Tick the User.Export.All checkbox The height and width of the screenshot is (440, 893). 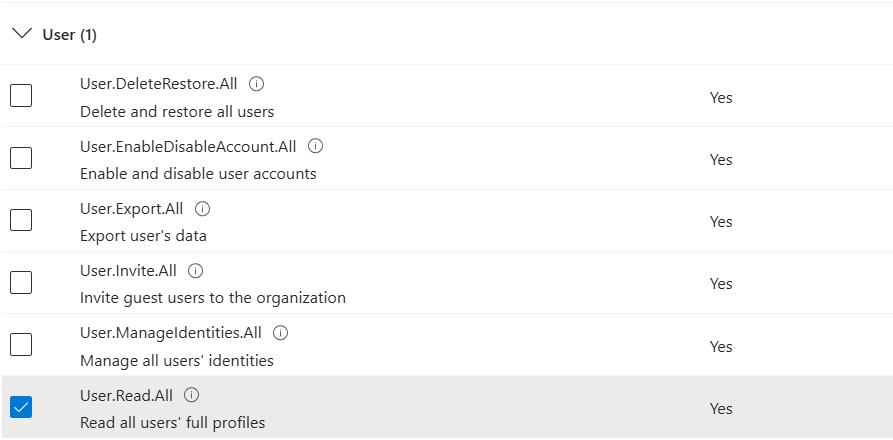(21, 220)
